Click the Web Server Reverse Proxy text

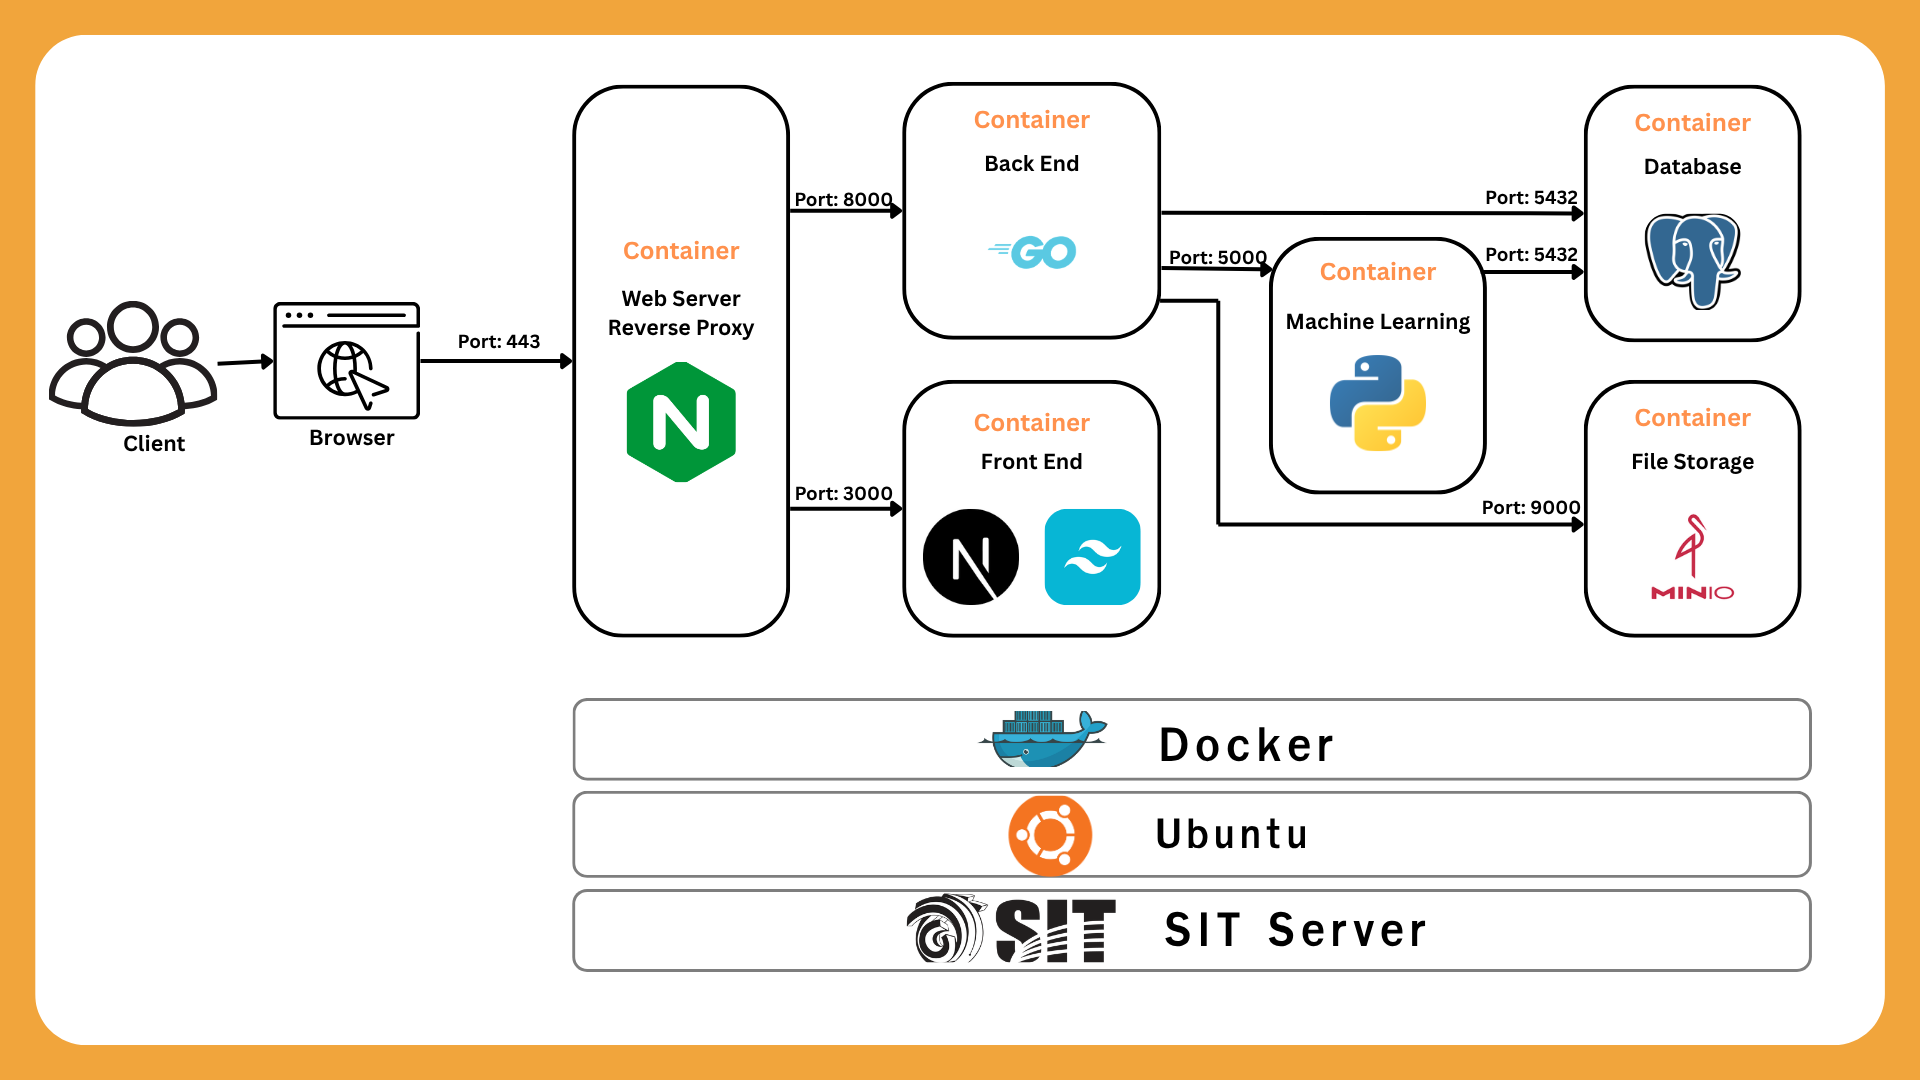pyautogui.click(x=681, y=313)
